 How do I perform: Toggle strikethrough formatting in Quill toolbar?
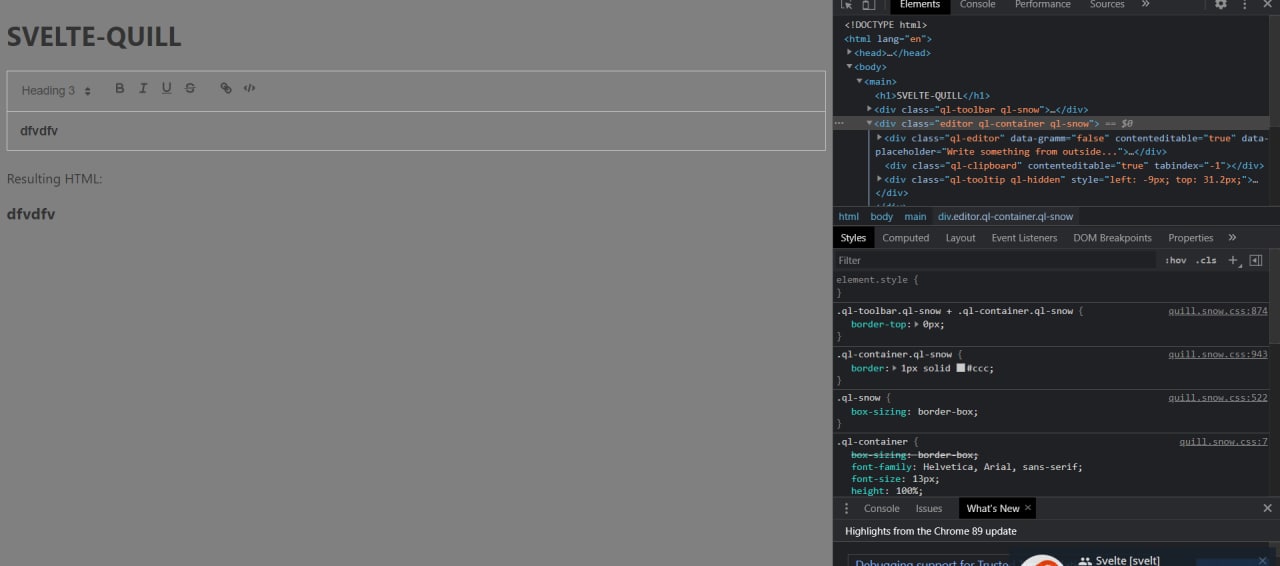(190, 88)
